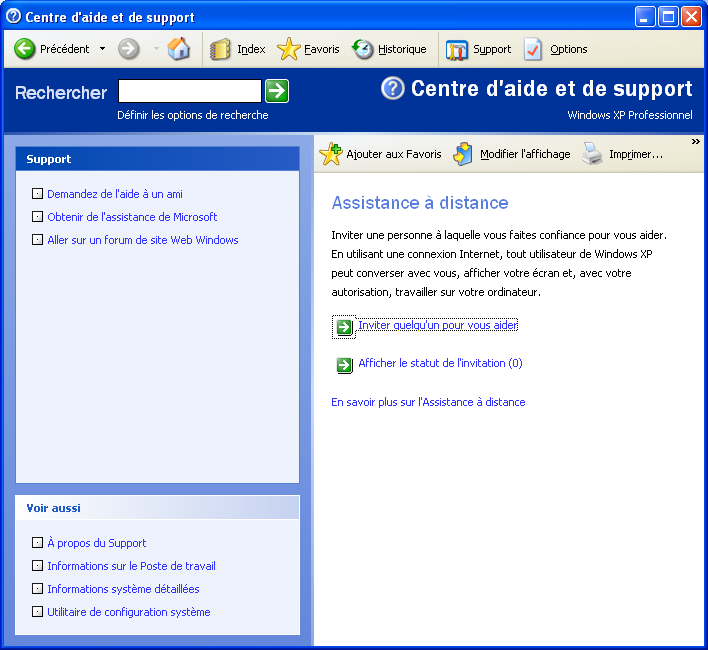Click green arrow icon beside Afficher le statut
This screenshot has height=650, width=708.
(344, 365)
